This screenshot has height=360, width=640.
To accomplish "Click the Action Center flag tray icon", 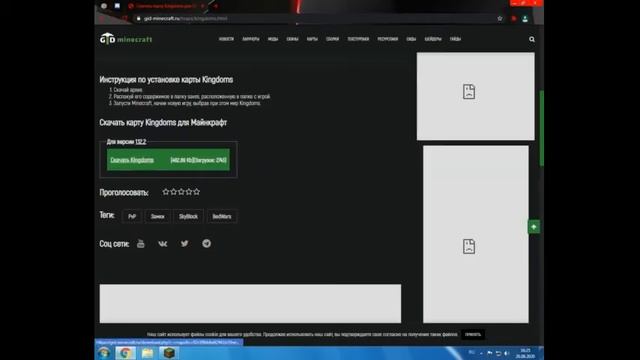I will click(490, 353).
